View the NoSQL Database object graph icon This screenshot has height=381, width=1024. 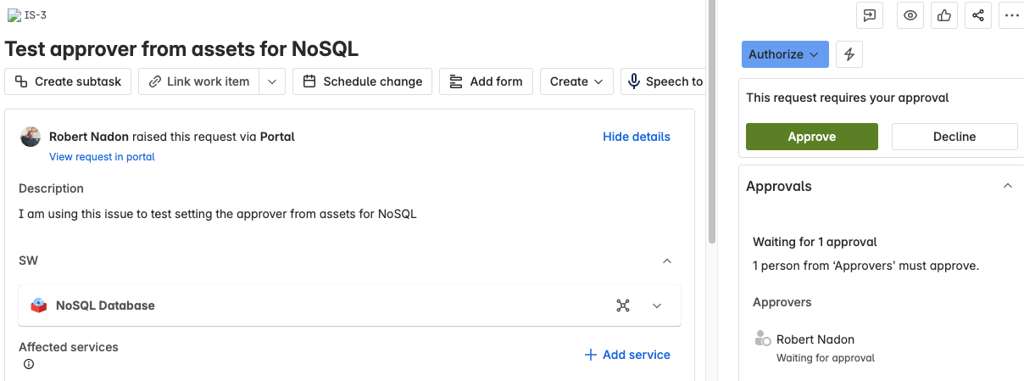623,305
